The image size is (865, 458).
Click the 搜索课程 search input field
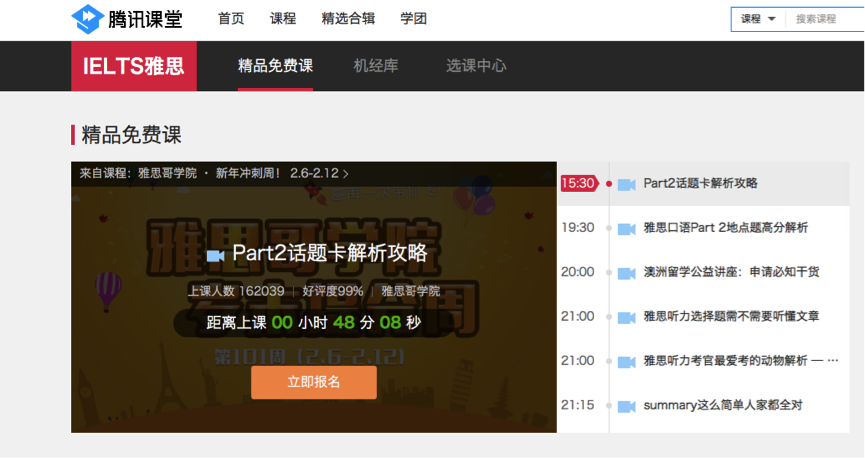(825, 19)
